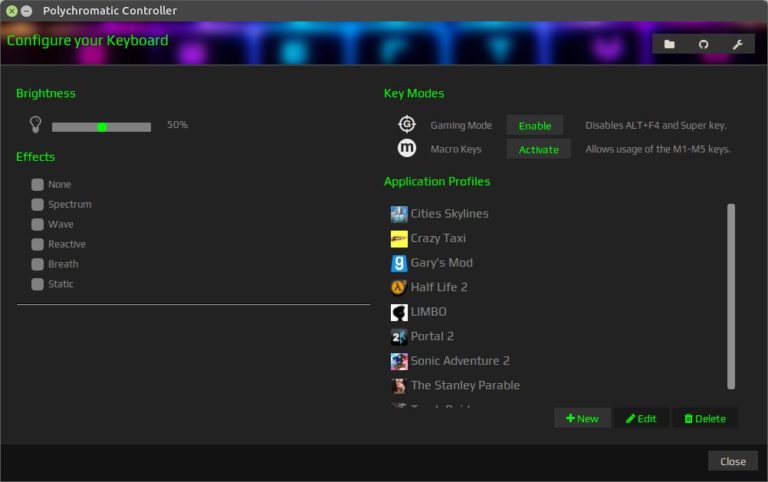Select The Stanley Parable profile name
The height and width of the screenshot is (482, 768).
465,386
